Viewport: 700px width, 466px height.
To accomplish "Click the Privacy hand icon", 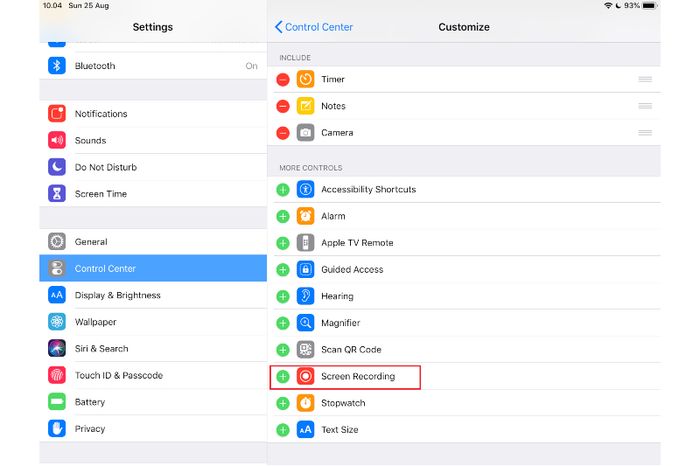I will pyautogui.click(x=57, y=429).
